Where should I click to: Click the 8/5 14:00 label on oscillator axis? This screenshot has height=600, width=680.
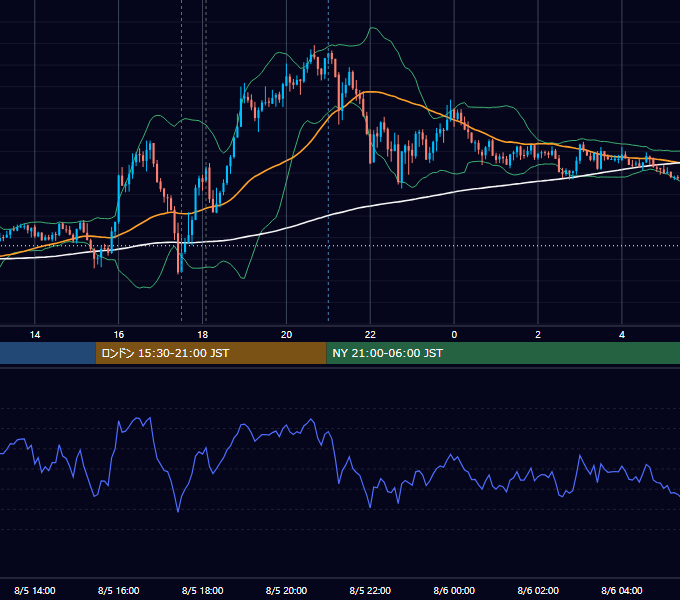35,590
